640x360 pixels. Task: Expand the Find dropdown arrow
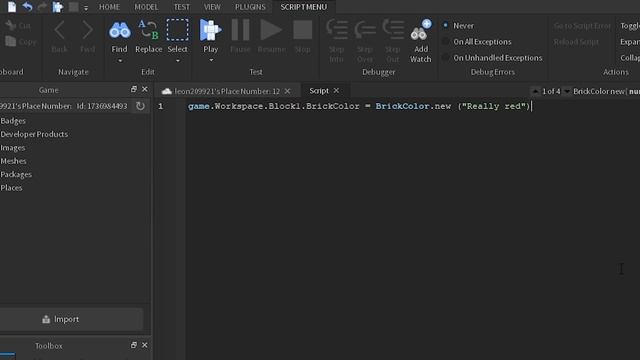click(120, 61)
